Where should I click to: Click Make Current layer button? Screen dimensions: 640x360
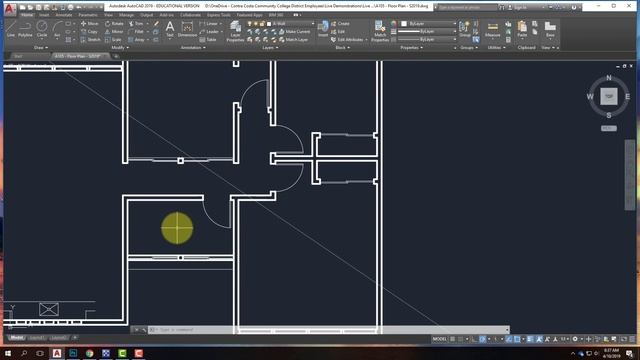[295, 31]
